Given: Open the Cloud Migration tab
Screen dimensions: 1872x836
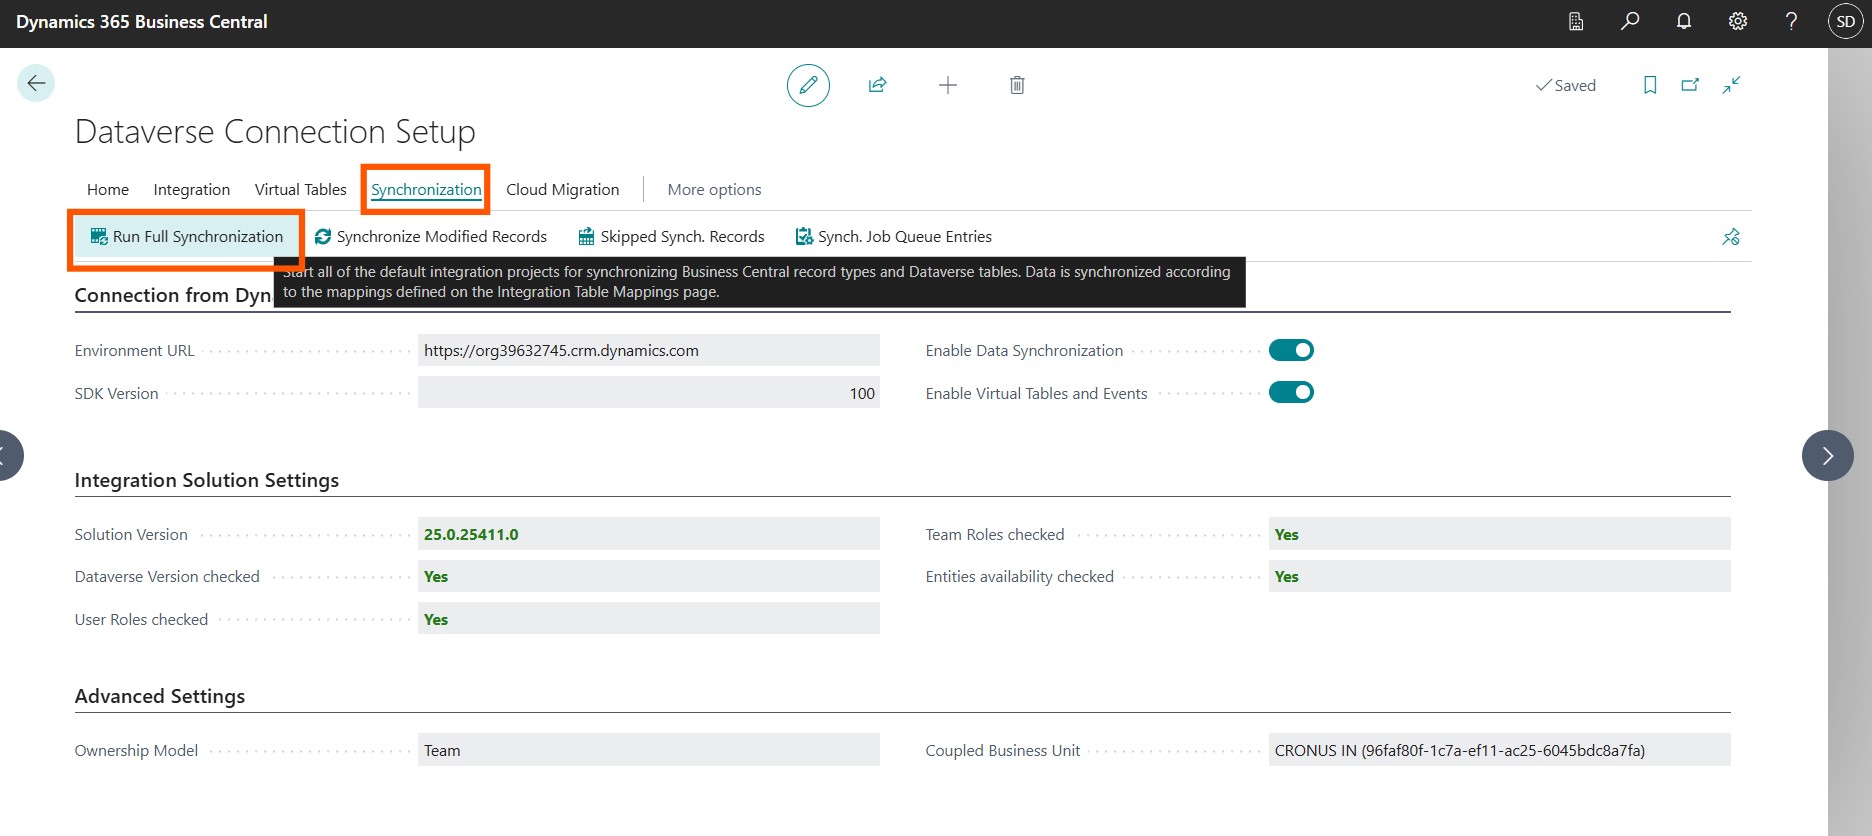Looking at the screenshot, I should pos(562,189).
